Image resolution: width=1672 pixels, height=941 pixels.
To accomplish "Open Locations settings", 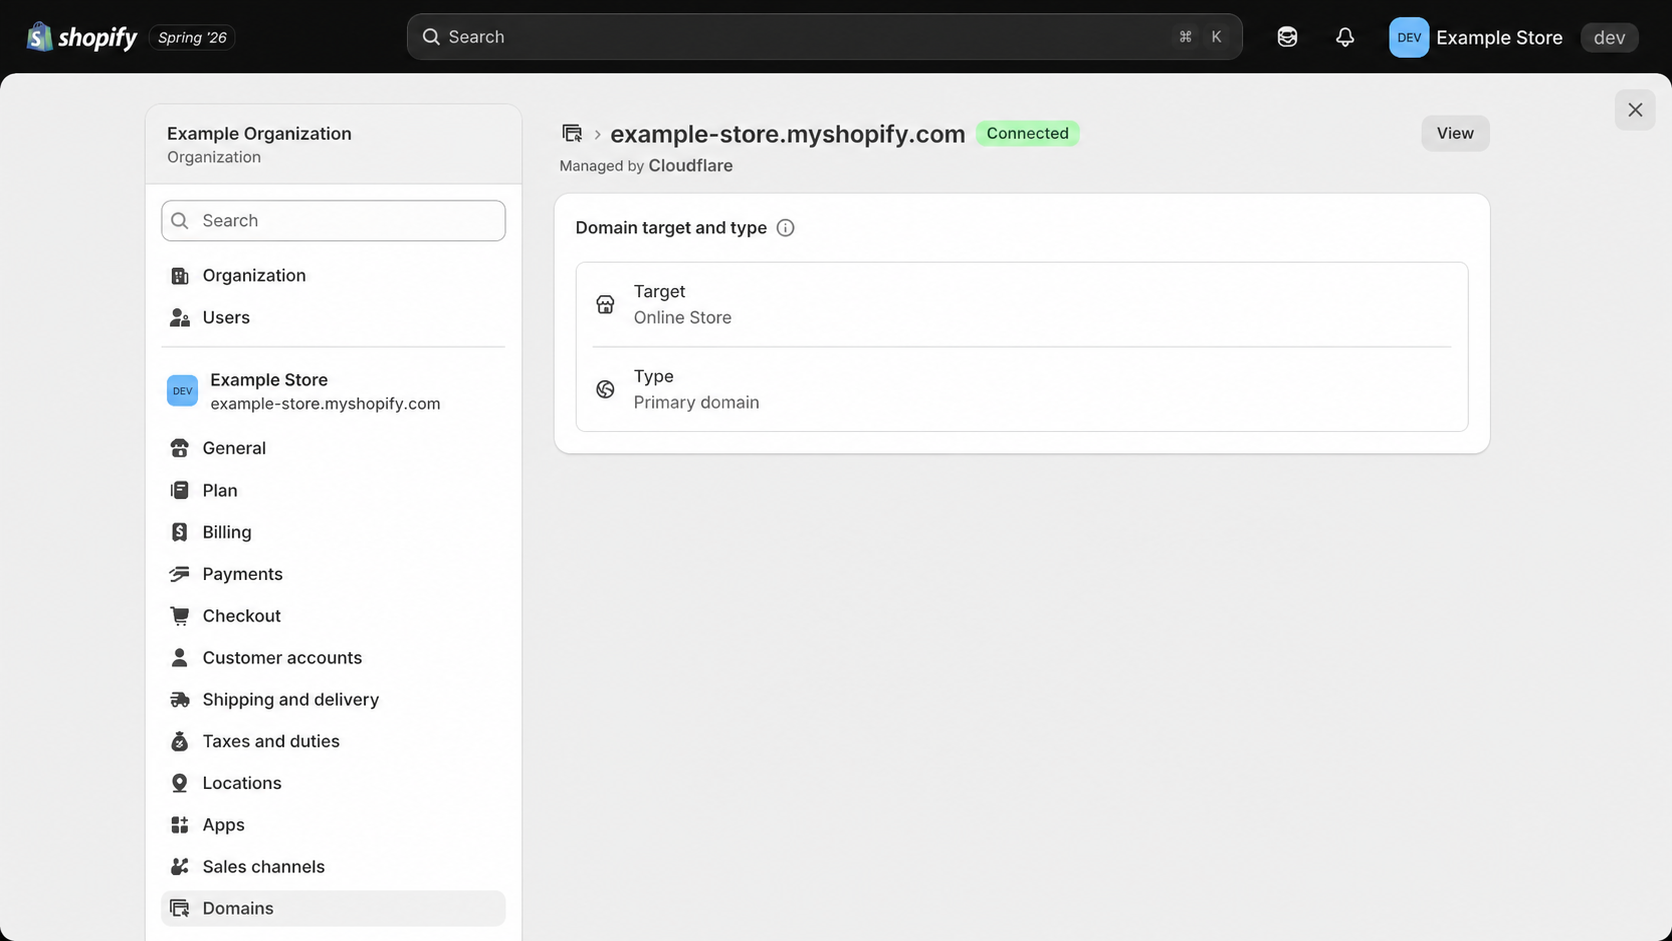I will pos(333,783).
